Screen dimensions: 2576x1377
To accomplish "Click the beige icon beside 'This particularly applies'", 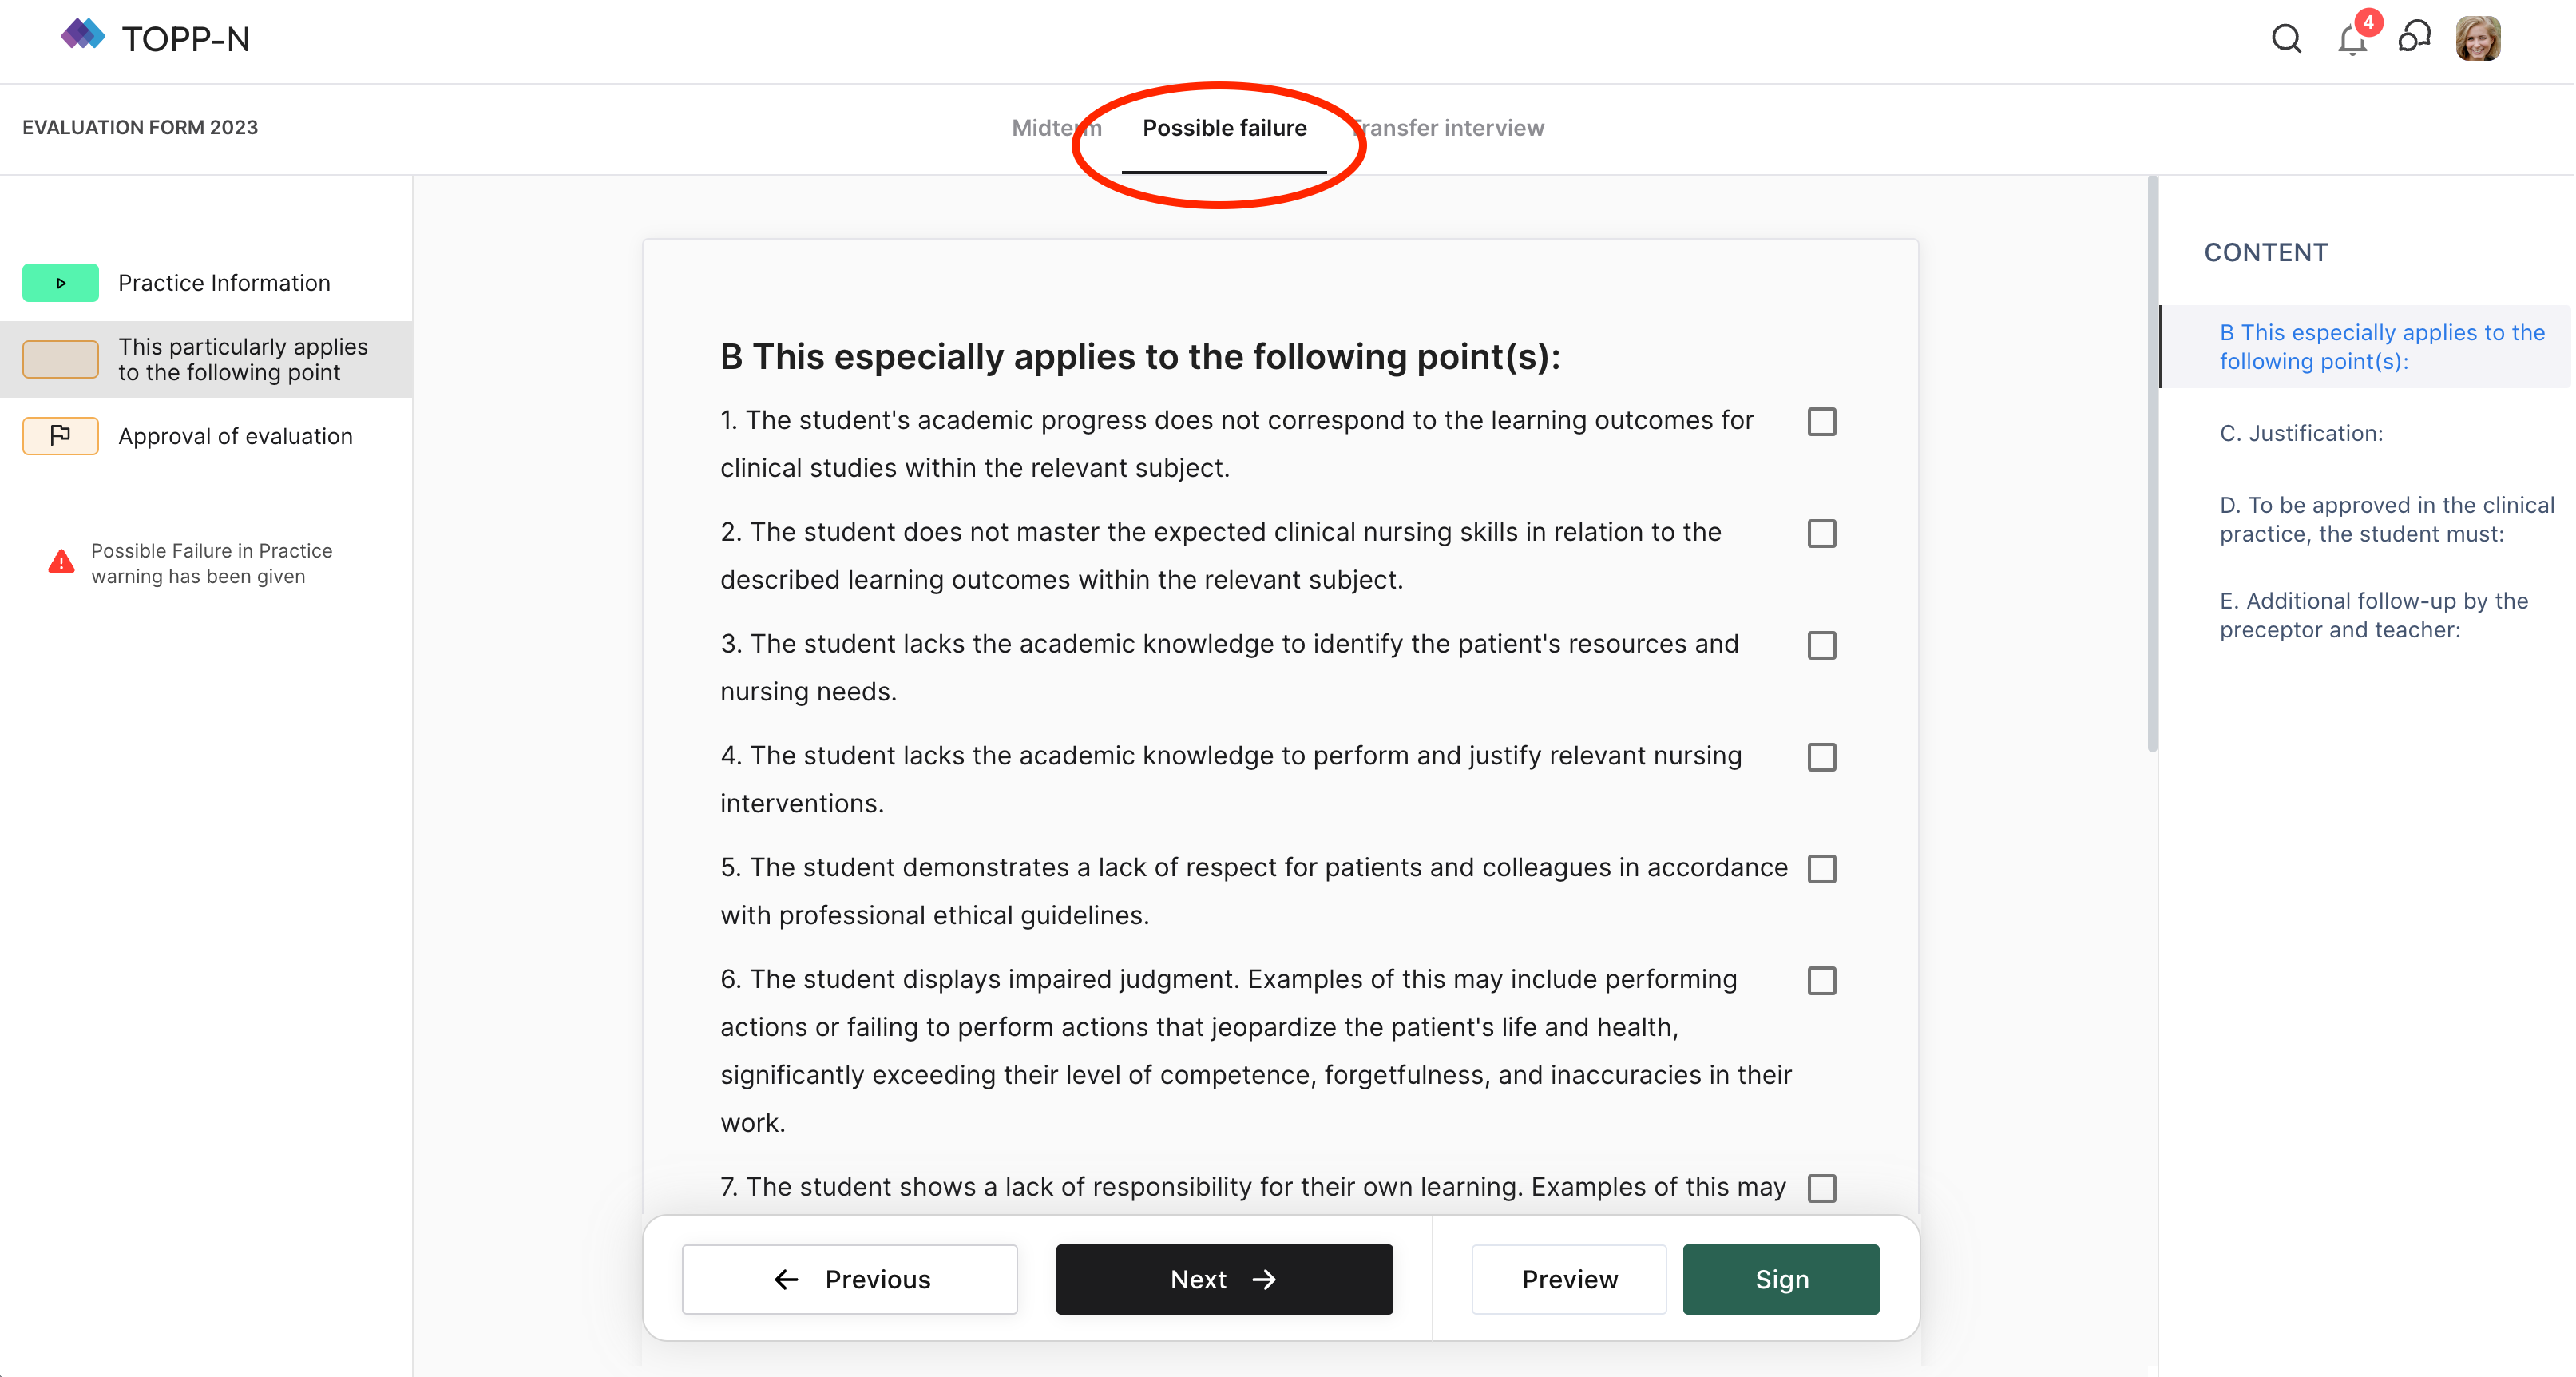I will click(61, 359).
